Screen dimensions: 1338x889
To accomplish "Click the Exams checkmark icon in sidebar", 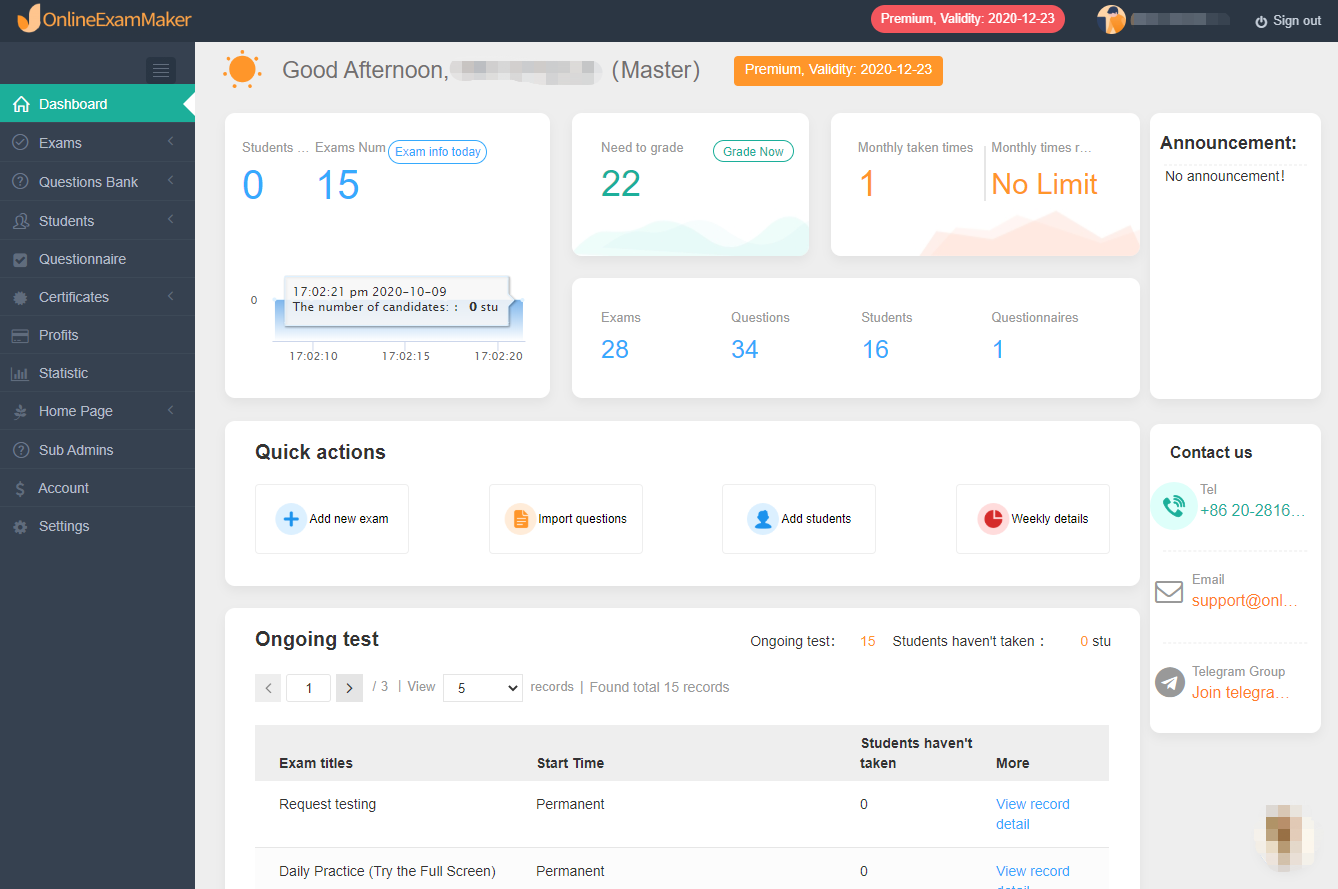I will pyautogui.click(x=20, y=143).
